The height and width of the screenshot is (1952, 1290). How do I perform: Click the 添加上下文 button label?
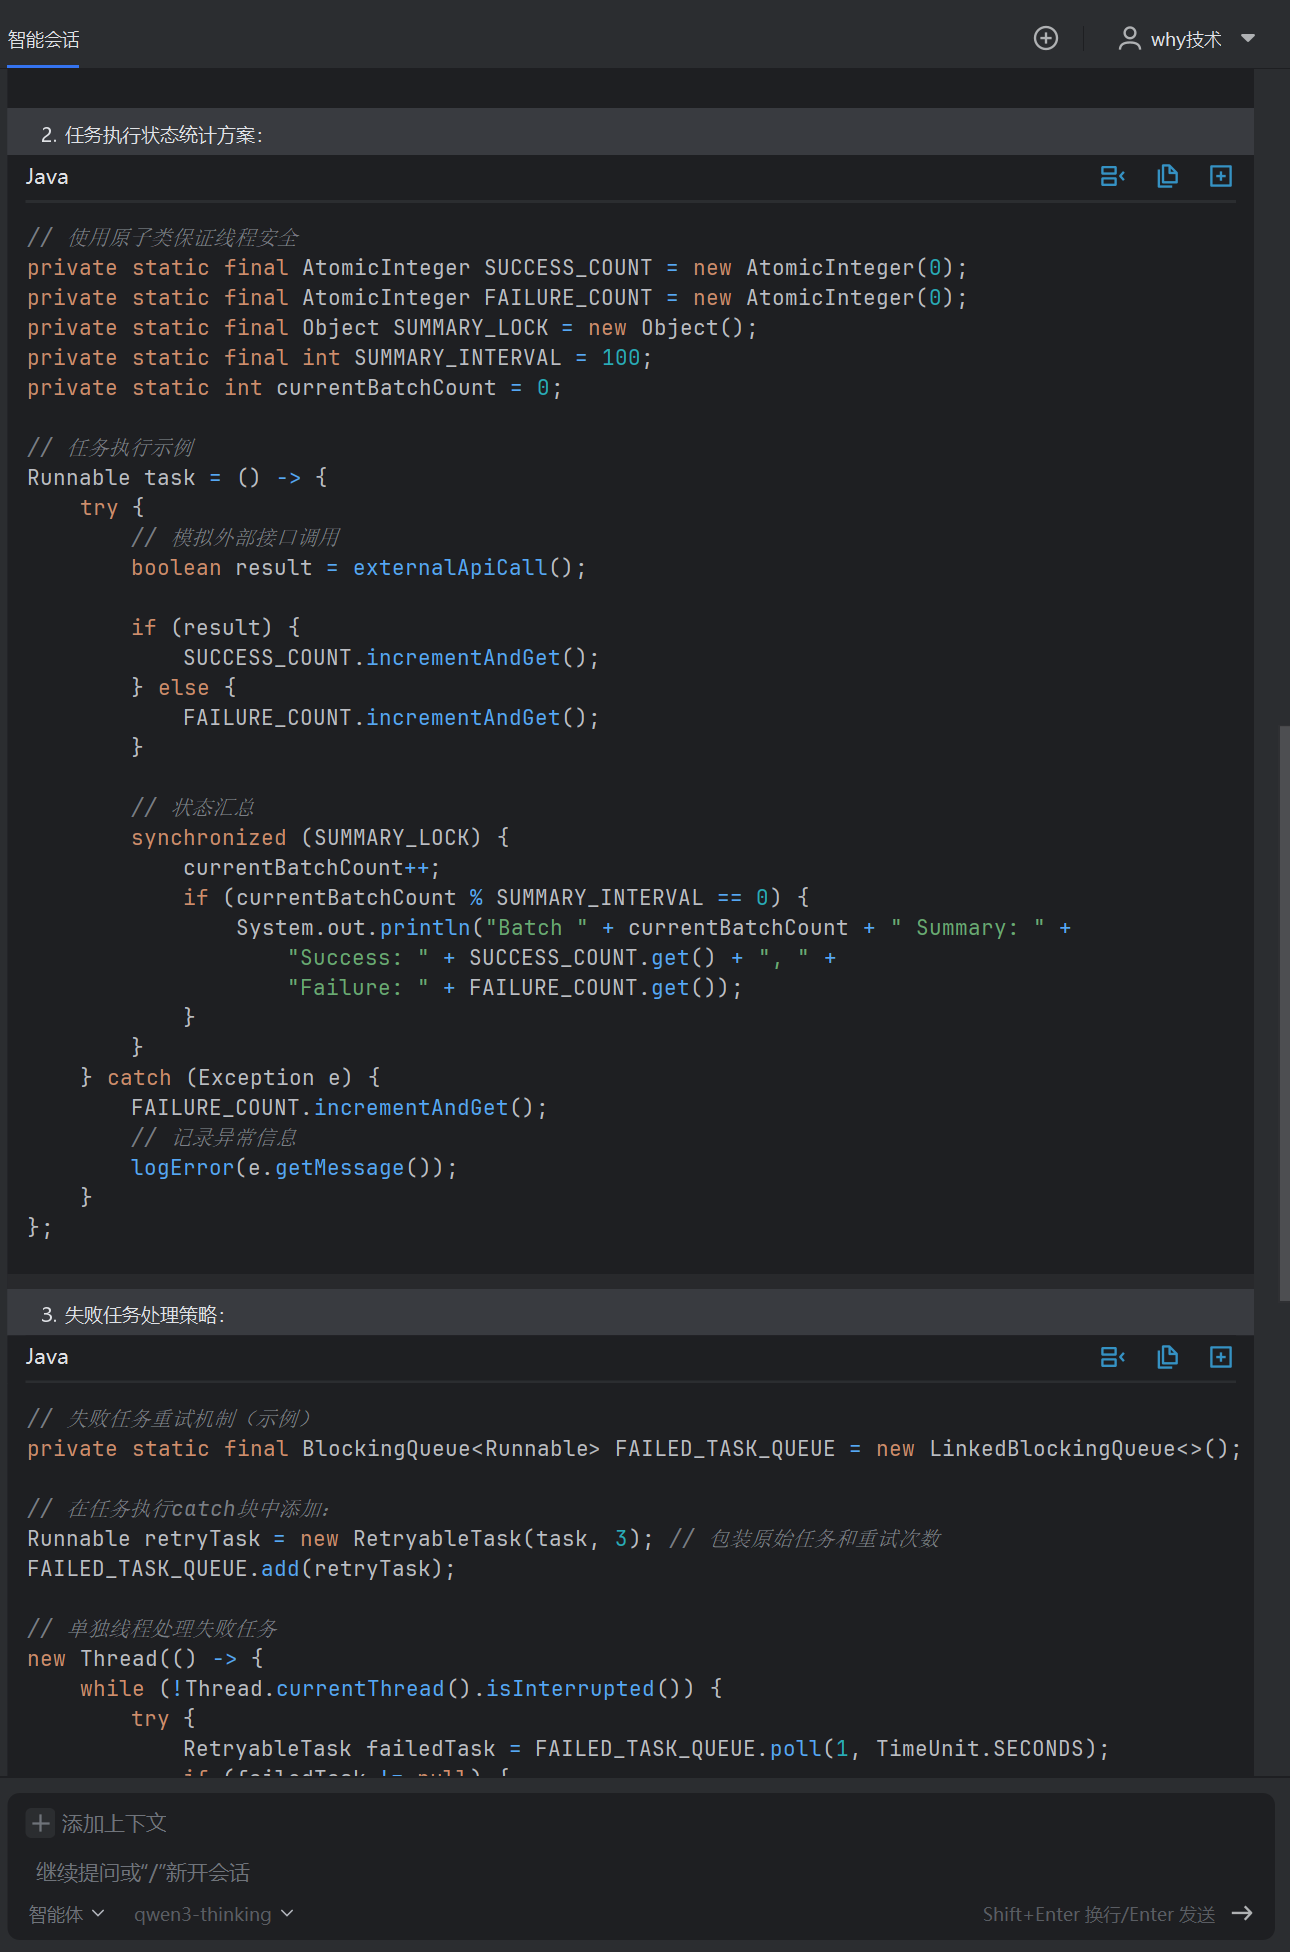pyautogui.click(x=114, y=1823)
